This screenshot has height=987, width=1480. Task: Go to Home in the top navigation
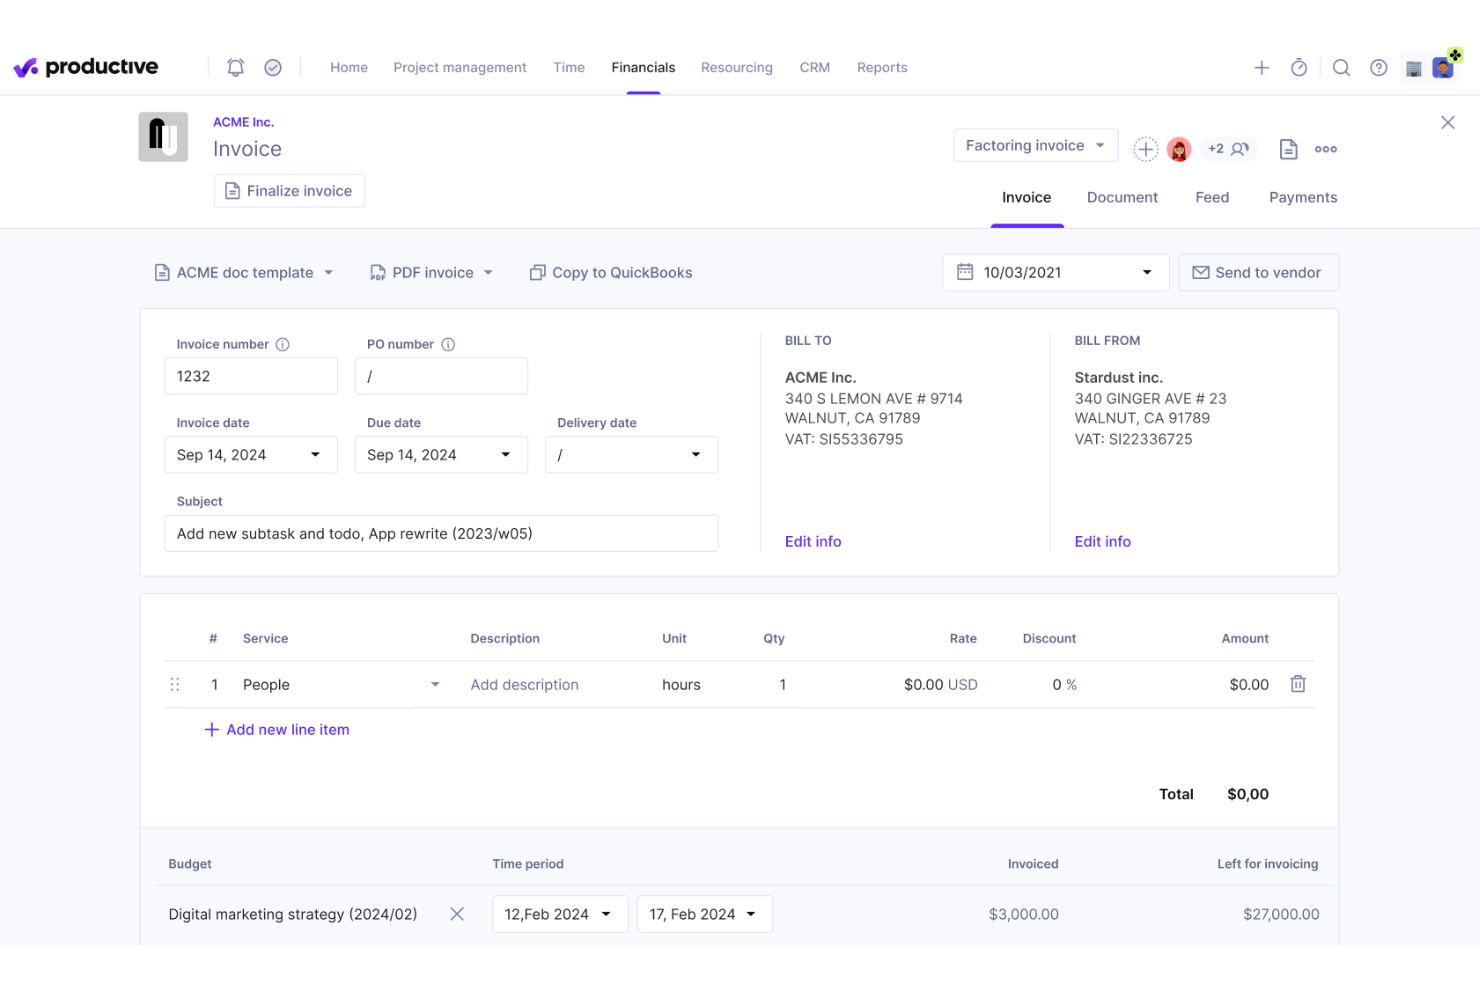click(349, 67)
